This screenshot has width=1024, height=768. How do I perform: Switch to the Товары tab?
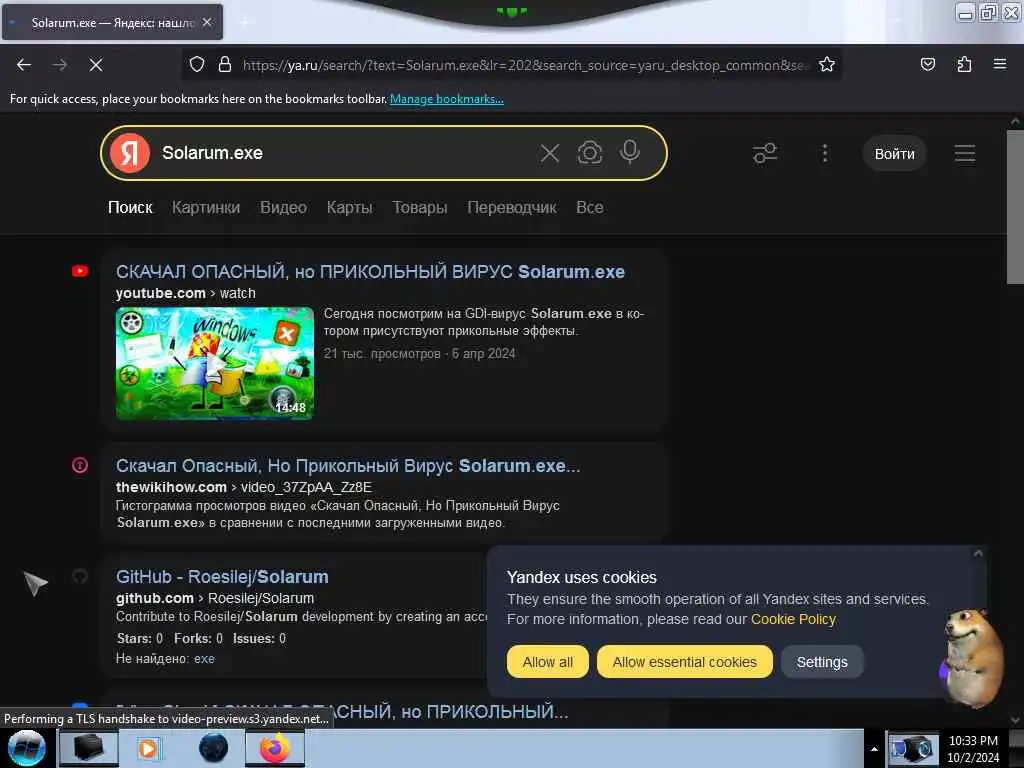[420, 208]
